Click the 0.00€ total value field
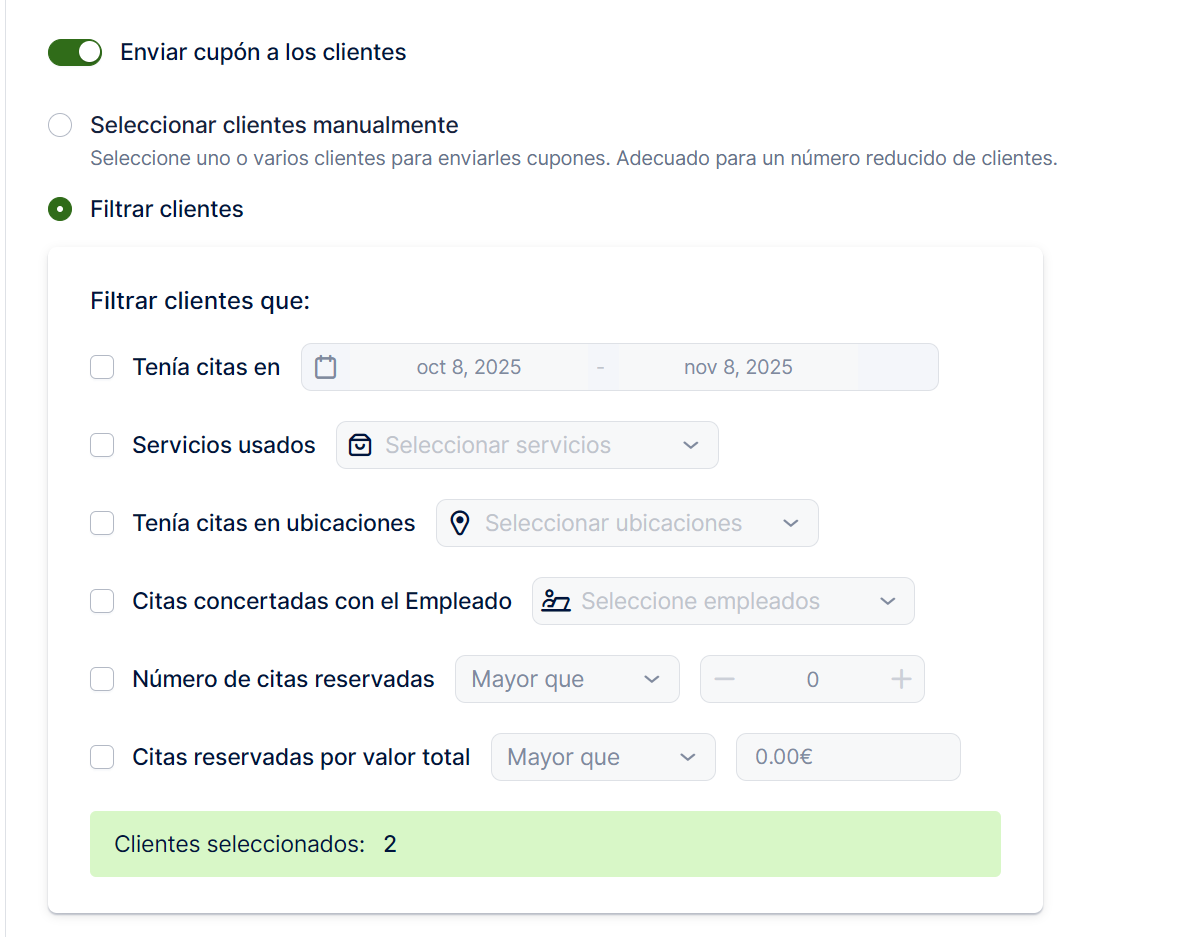Image resolution: width=1204 pixels, height=937 pixels. [x=848, y=757]
